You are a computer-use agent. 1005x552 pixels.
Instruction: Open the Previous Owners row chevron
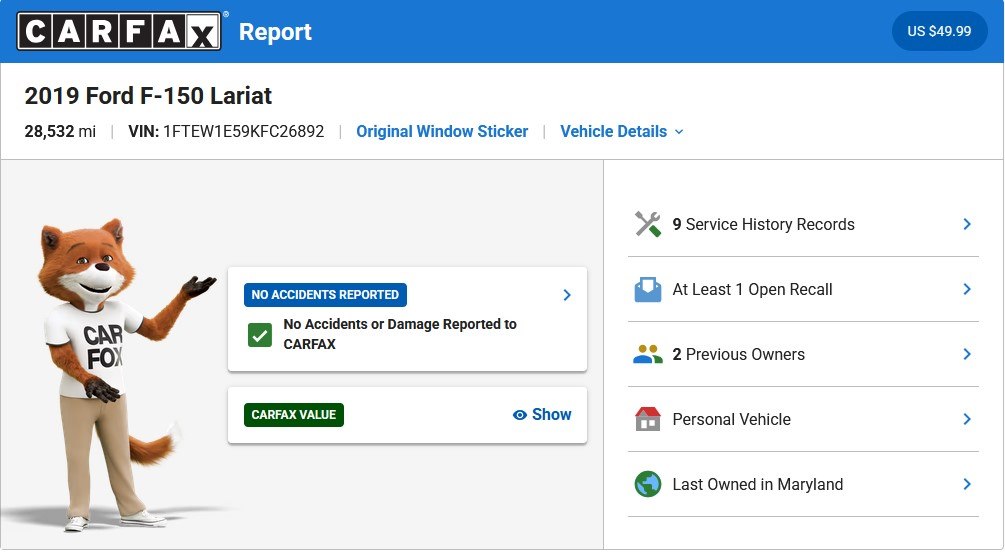pos(967,354)
